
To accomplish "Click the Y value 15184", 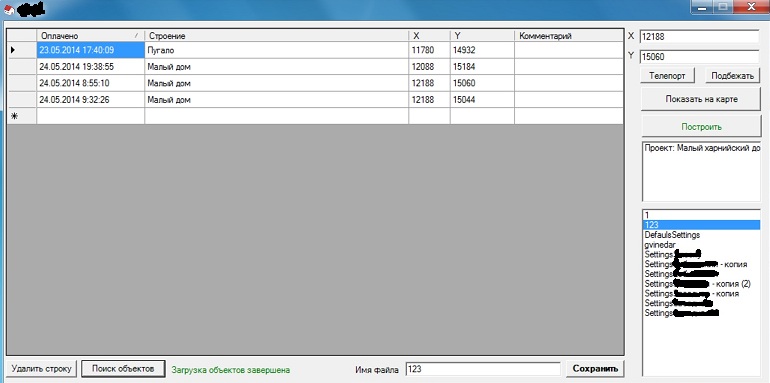I will [482, 67].
